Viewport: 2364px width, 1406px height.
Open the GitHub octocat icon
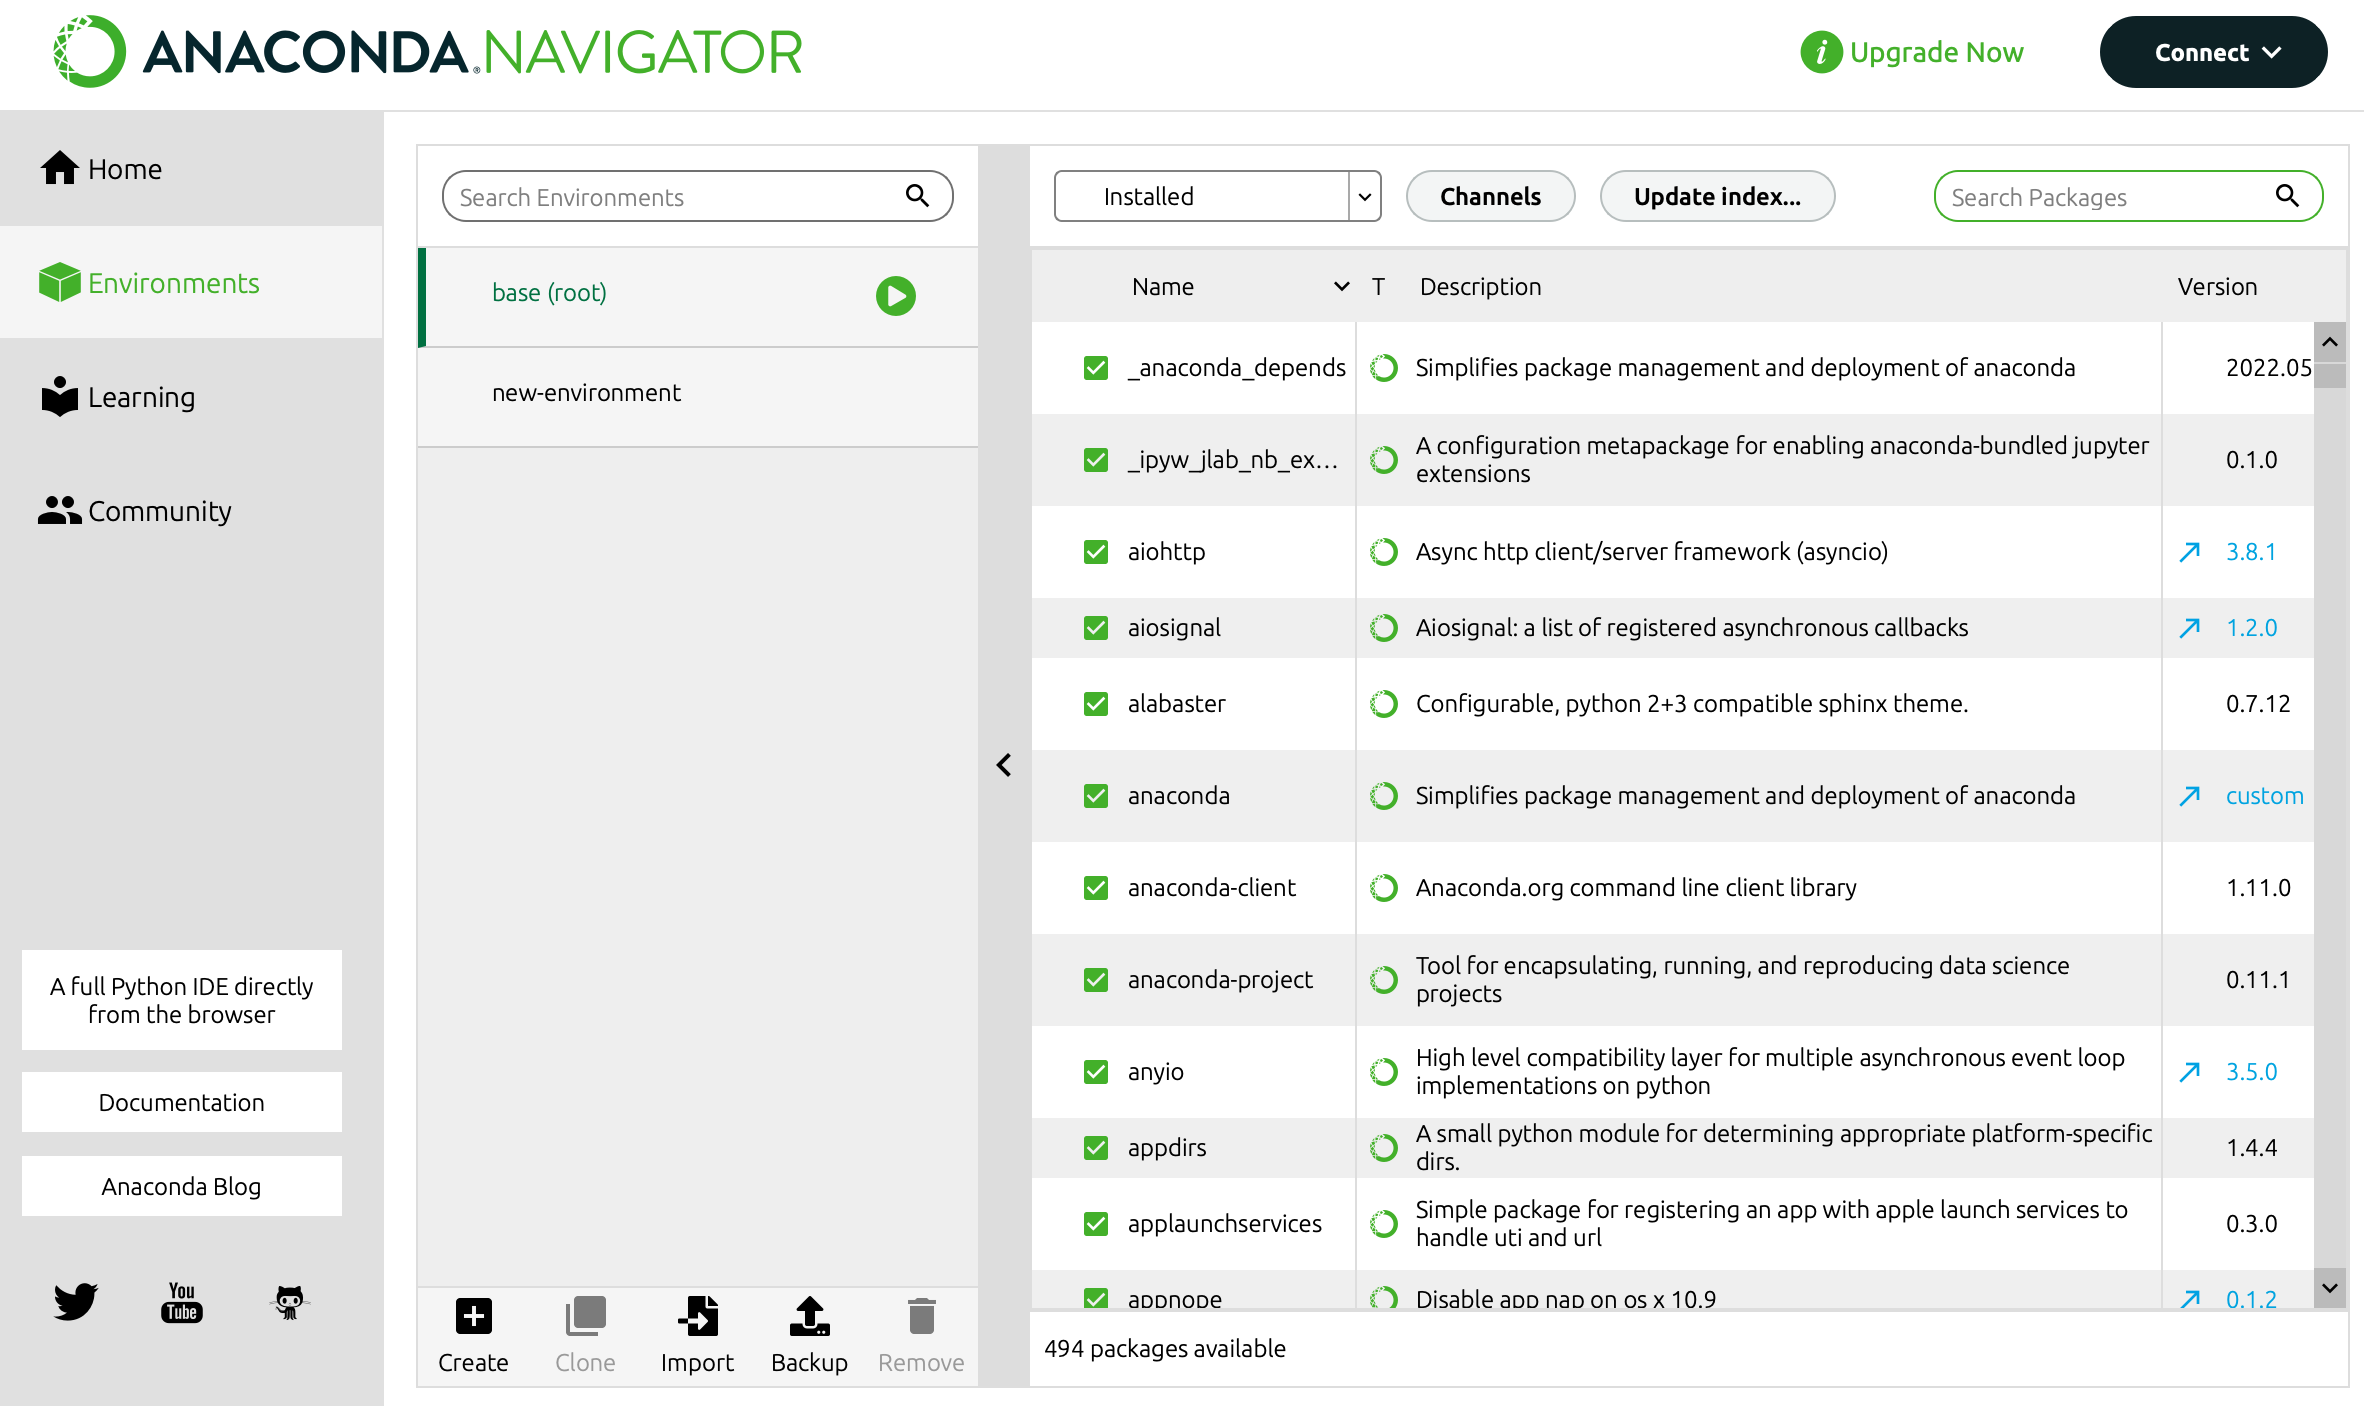[x=289, y=1302]
